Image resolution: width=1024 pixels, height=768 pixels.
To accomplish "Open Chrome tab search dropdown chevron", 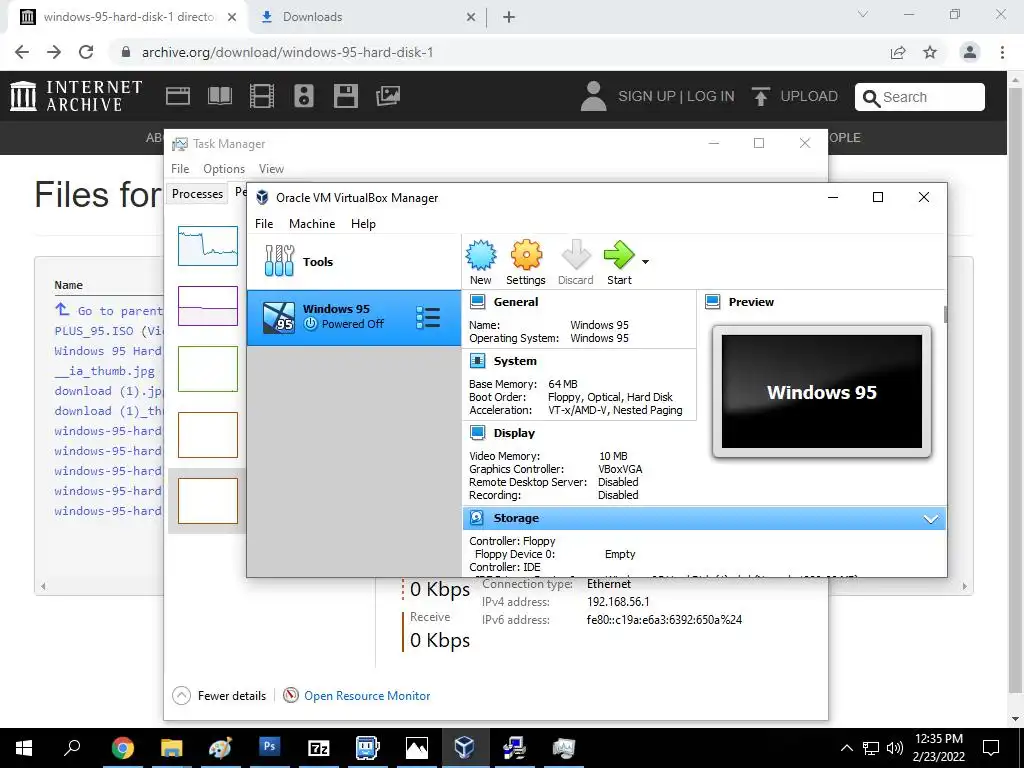I will click(863, 14).
